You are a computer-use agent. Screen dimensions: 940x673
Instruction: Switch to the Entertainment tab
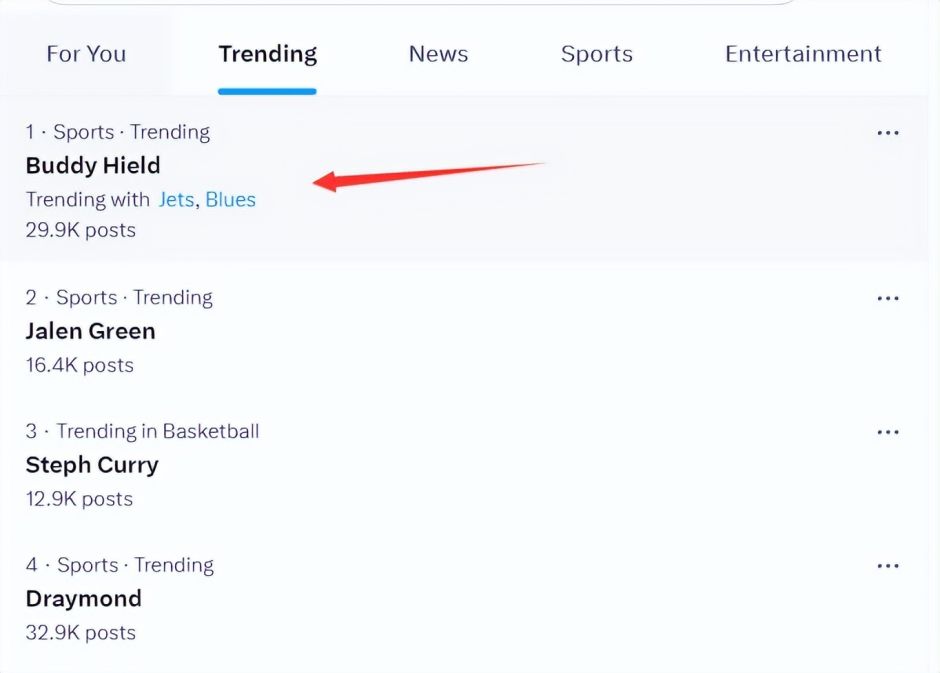tap(803, 54)
